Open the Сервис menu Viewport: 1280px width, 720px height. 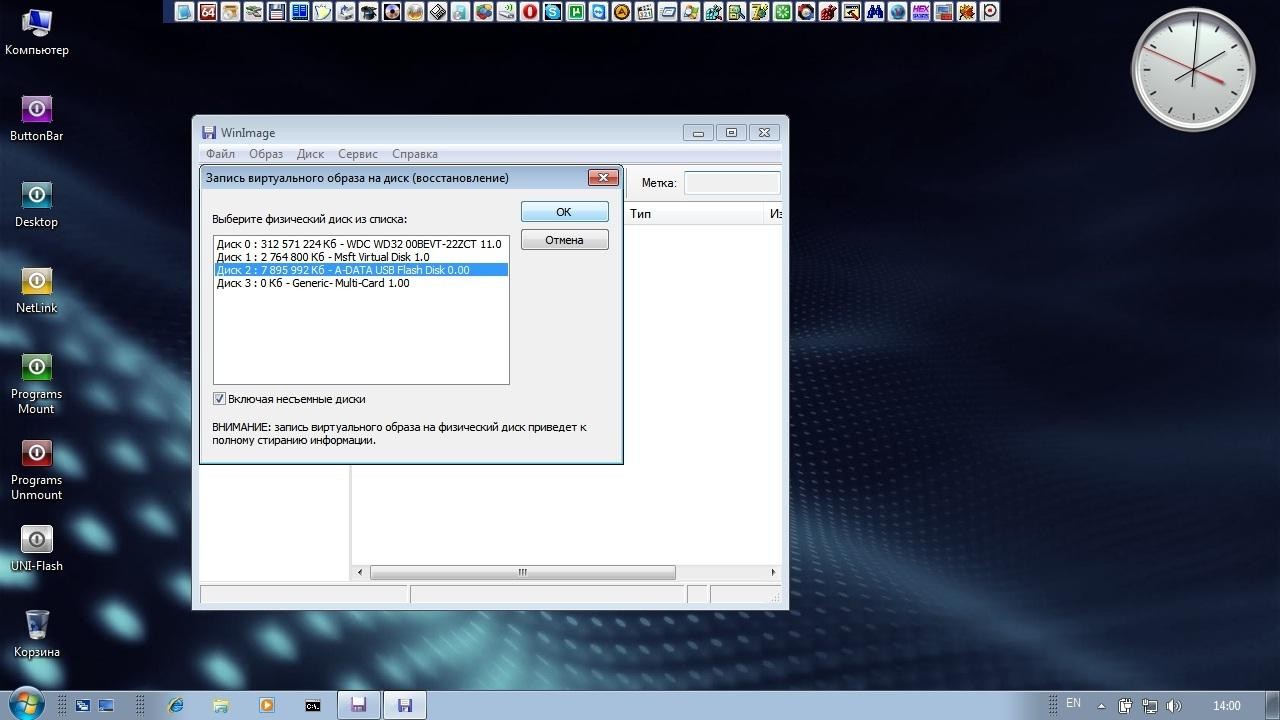(x=358, y=154)
